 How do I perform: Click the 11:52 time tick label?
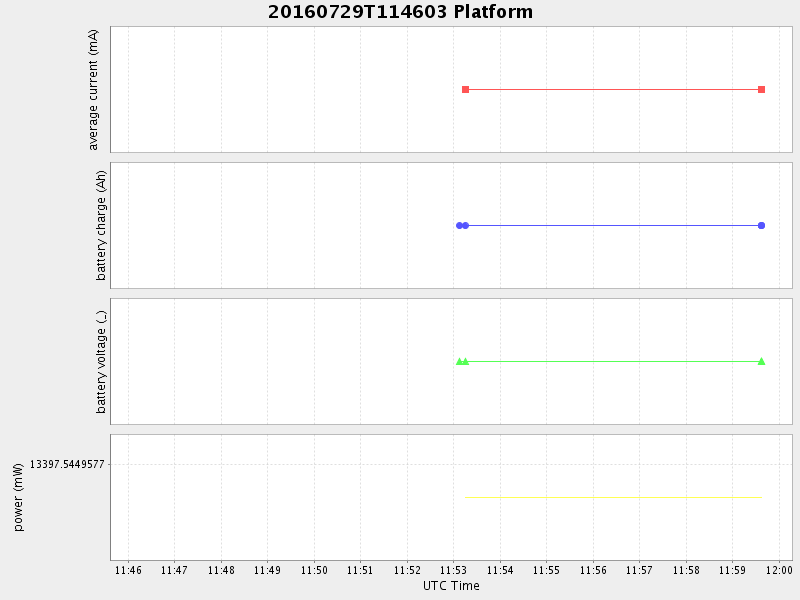(407, 570)
